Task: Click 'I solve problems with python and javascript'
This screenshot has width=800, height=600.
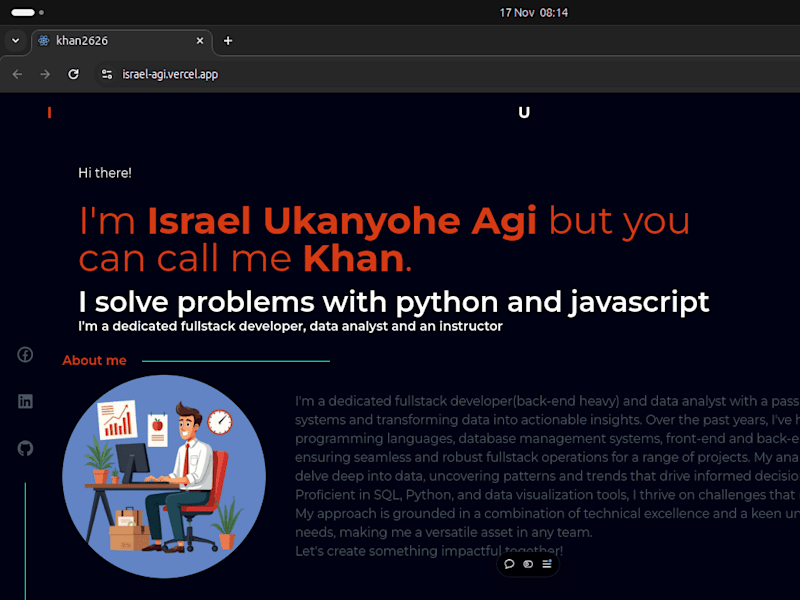Action: click(x=393, y=302)
